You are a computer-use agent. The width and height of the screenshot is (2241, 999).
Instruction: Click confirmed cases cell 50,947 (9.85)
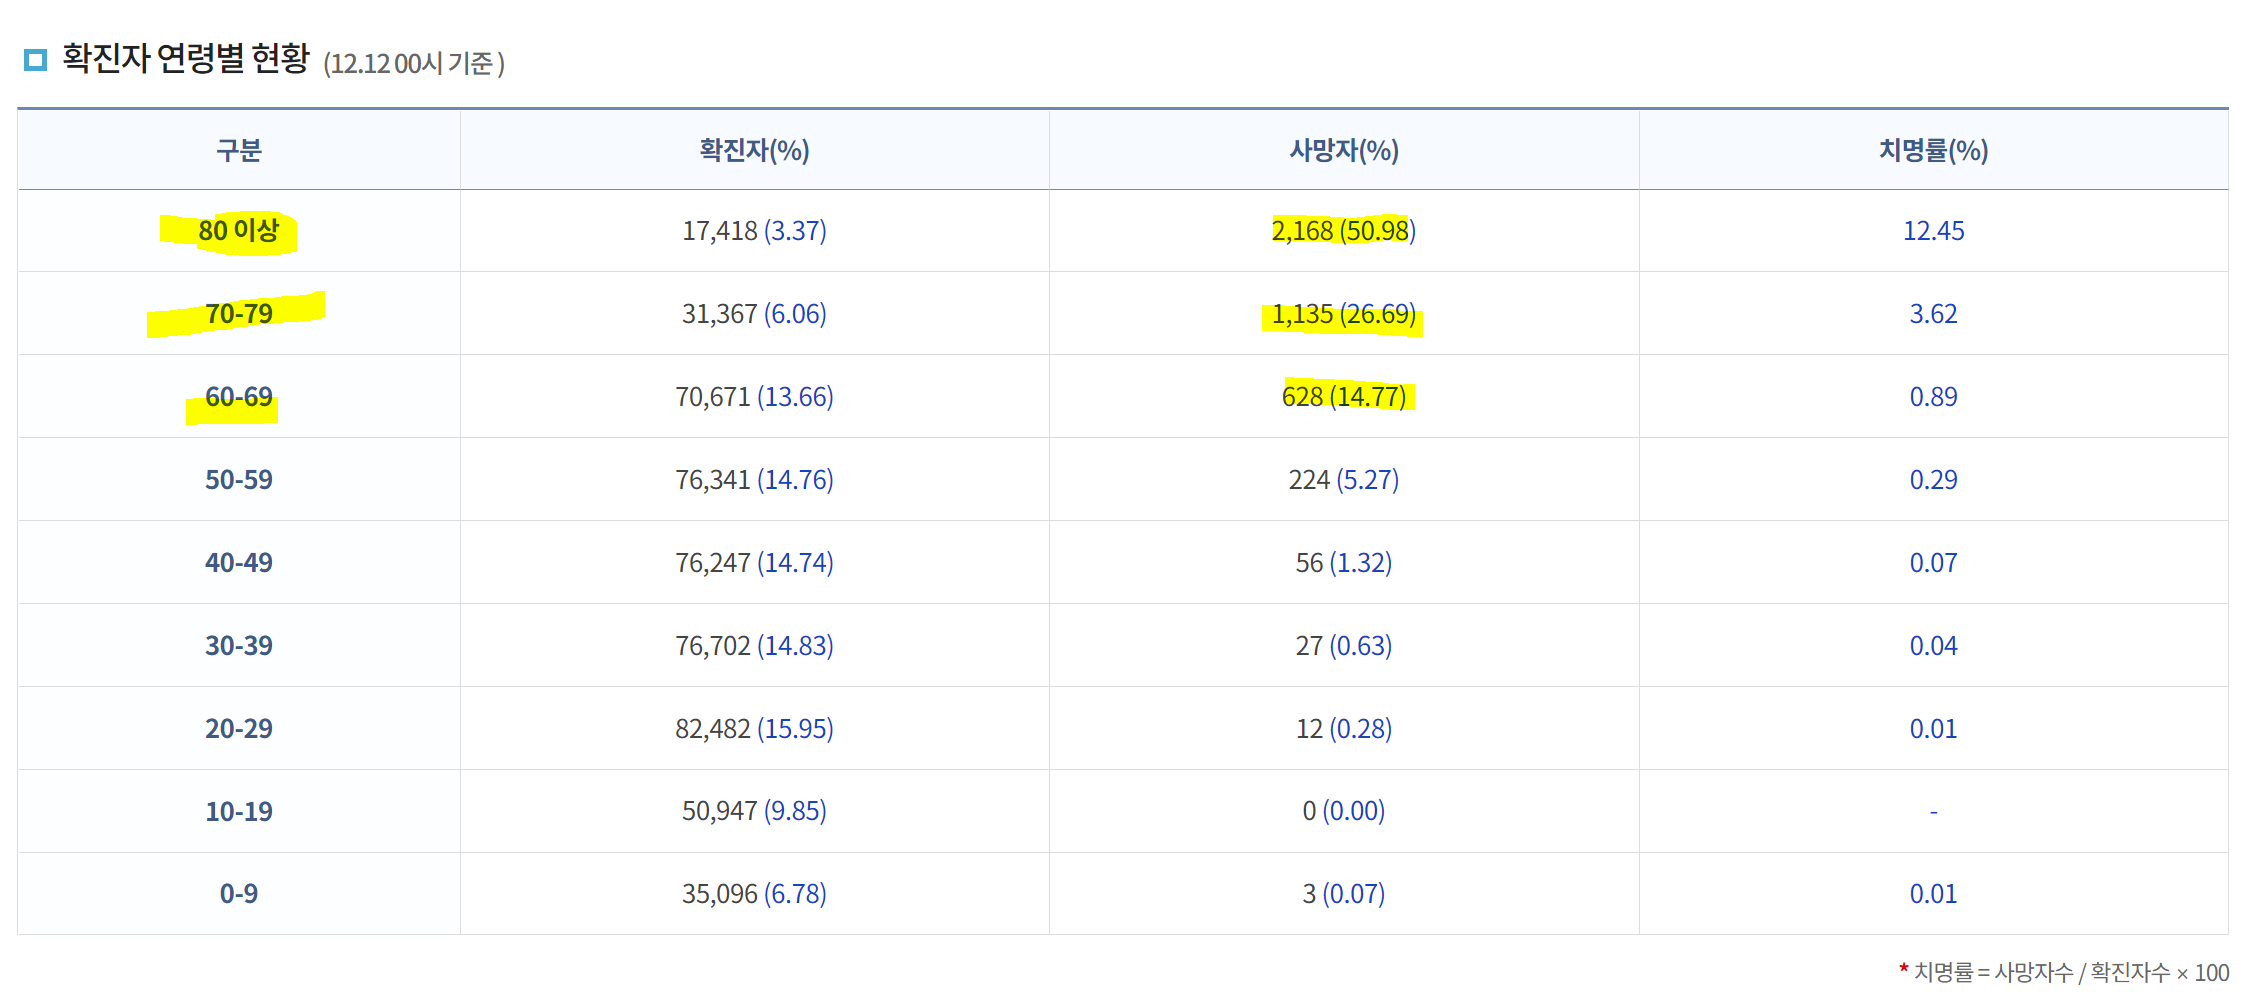click(x=754, y=811)
